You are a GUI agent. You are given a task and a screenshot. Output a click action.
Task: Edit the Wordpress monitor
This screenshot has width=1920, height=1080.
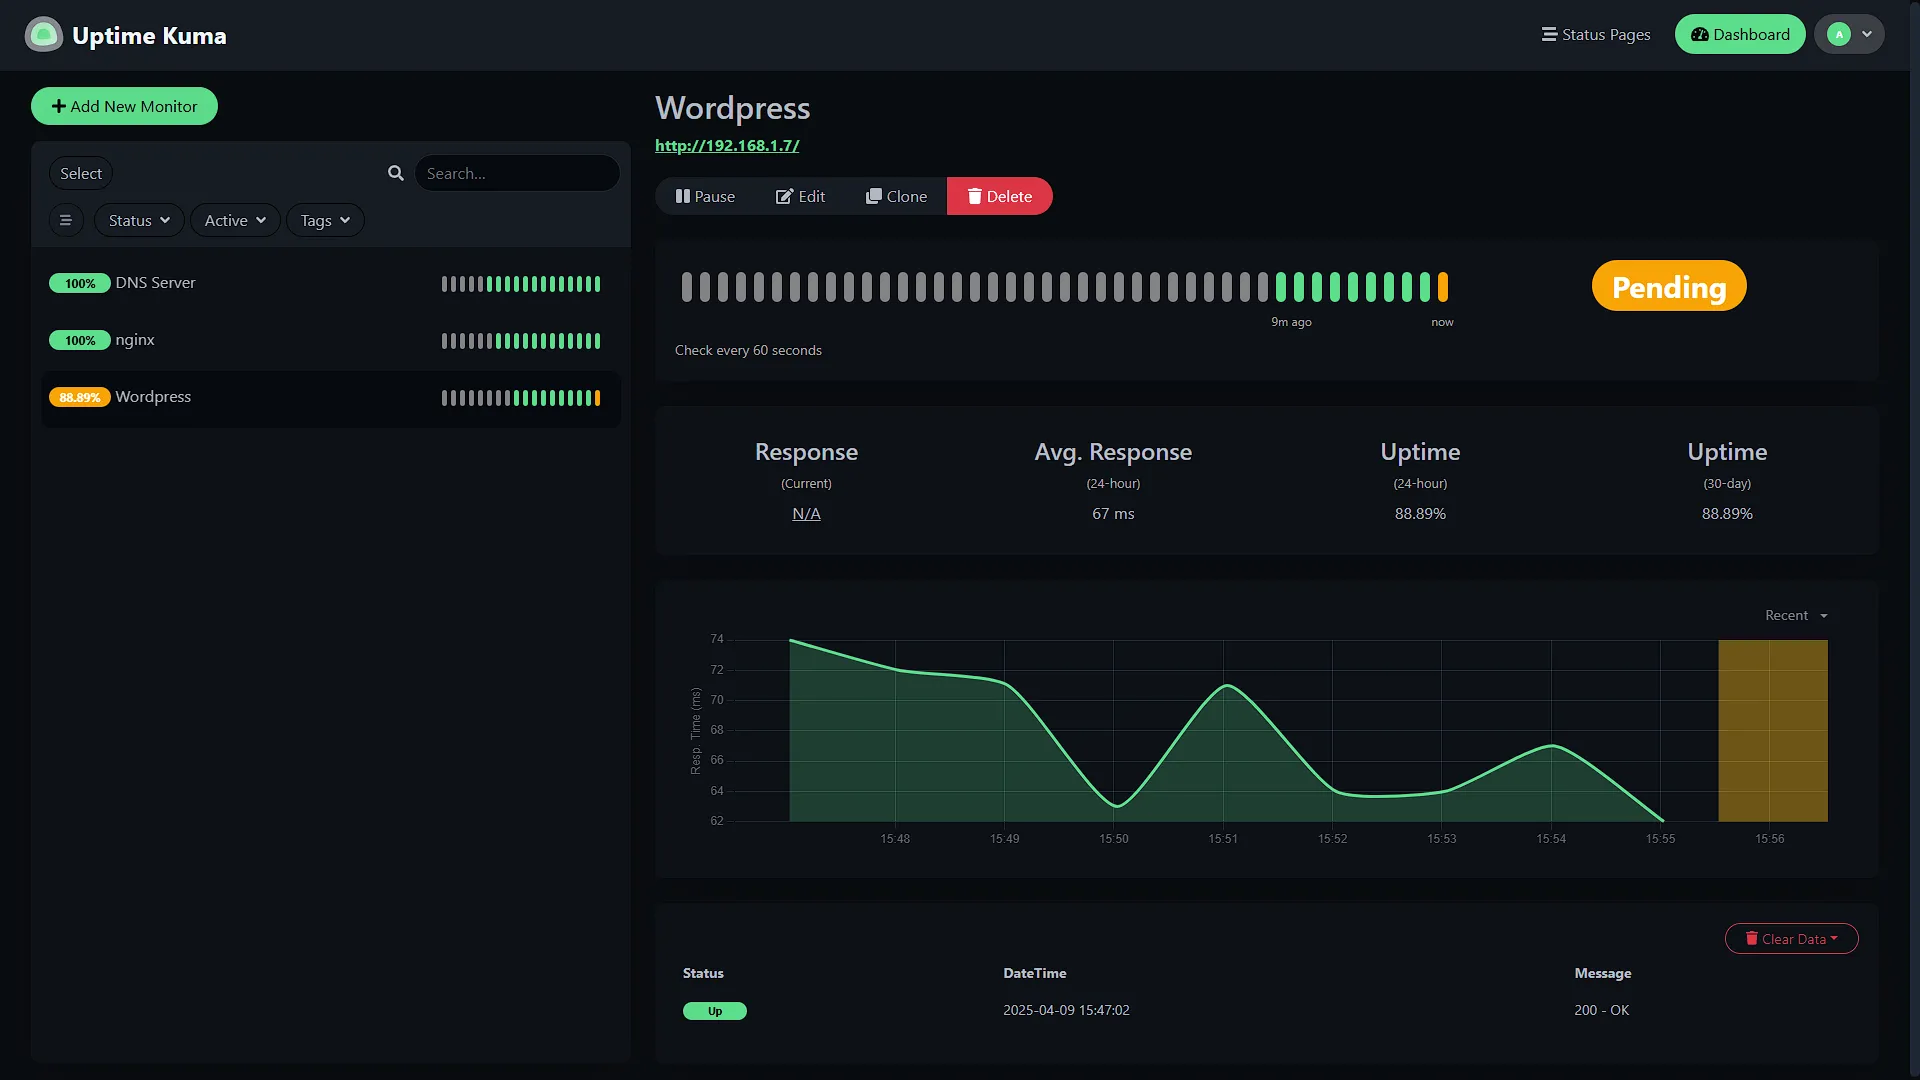(801, 196)
